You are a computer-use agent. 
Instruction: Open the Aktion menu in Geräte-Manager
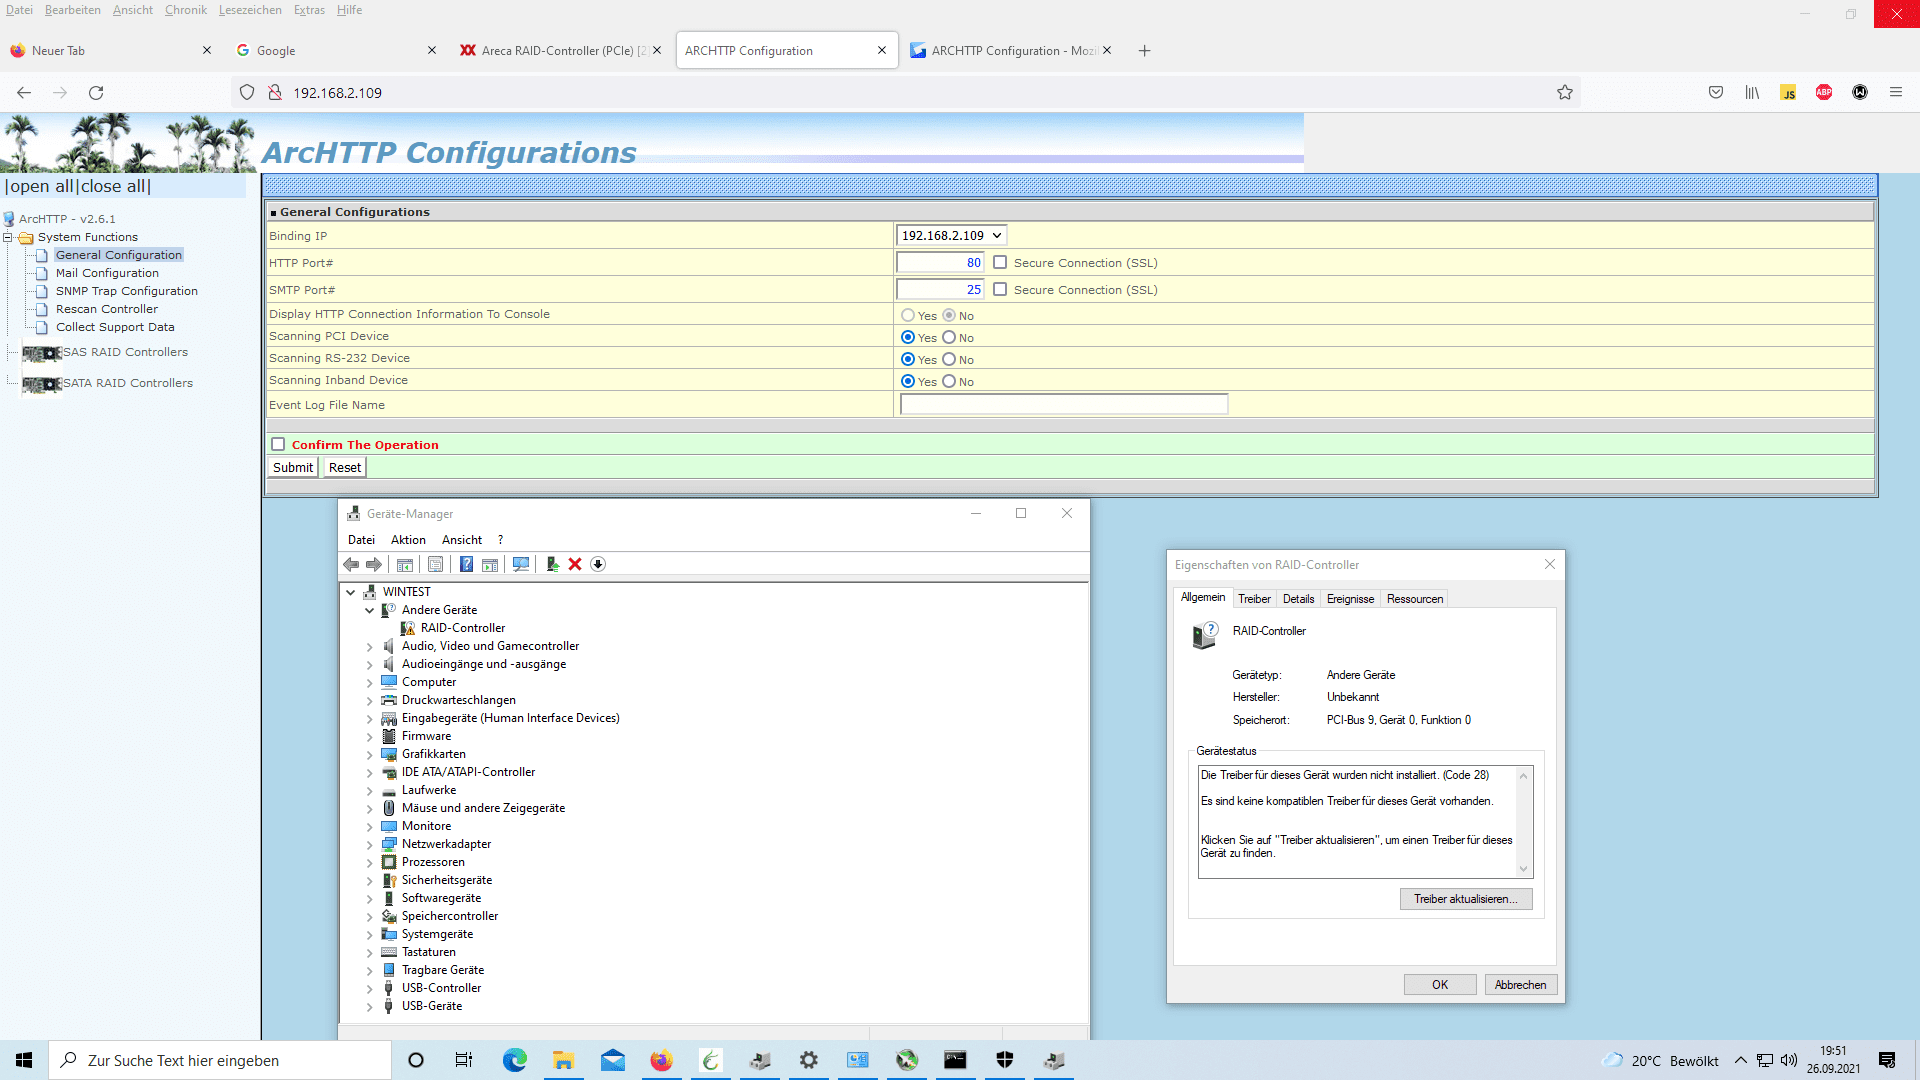pos(408,540)
